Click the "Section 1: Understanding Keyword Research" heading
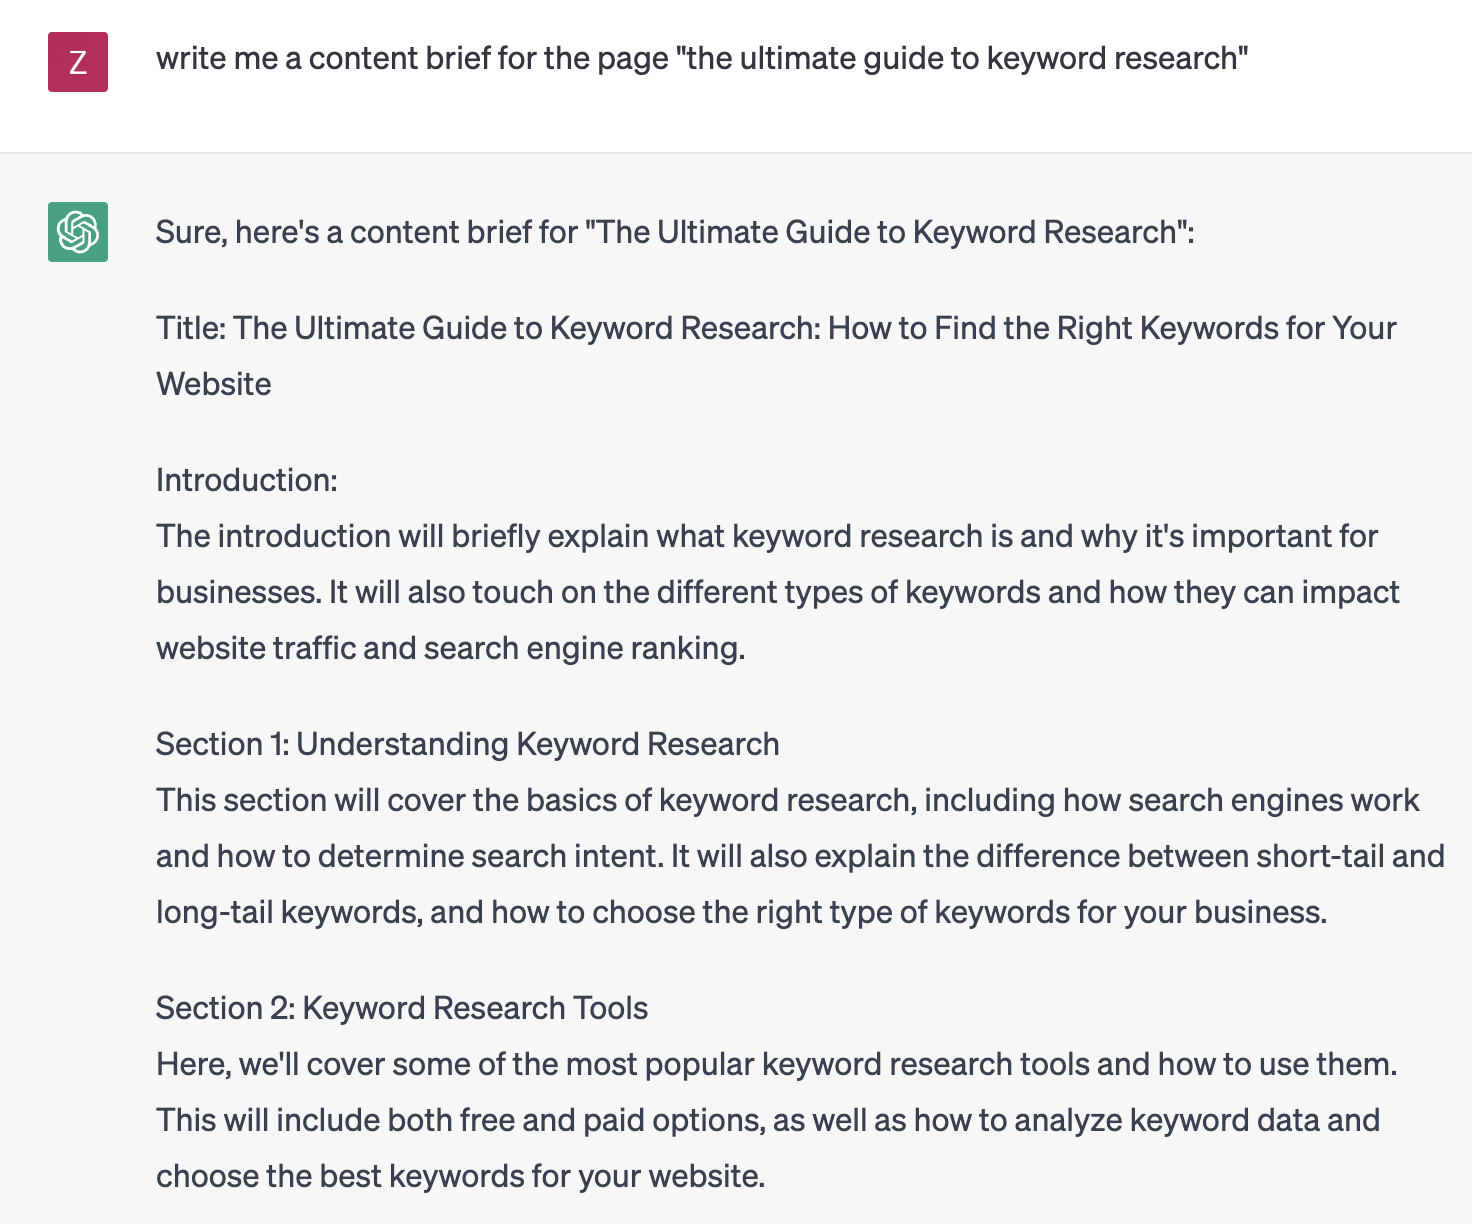 point(467,744)
